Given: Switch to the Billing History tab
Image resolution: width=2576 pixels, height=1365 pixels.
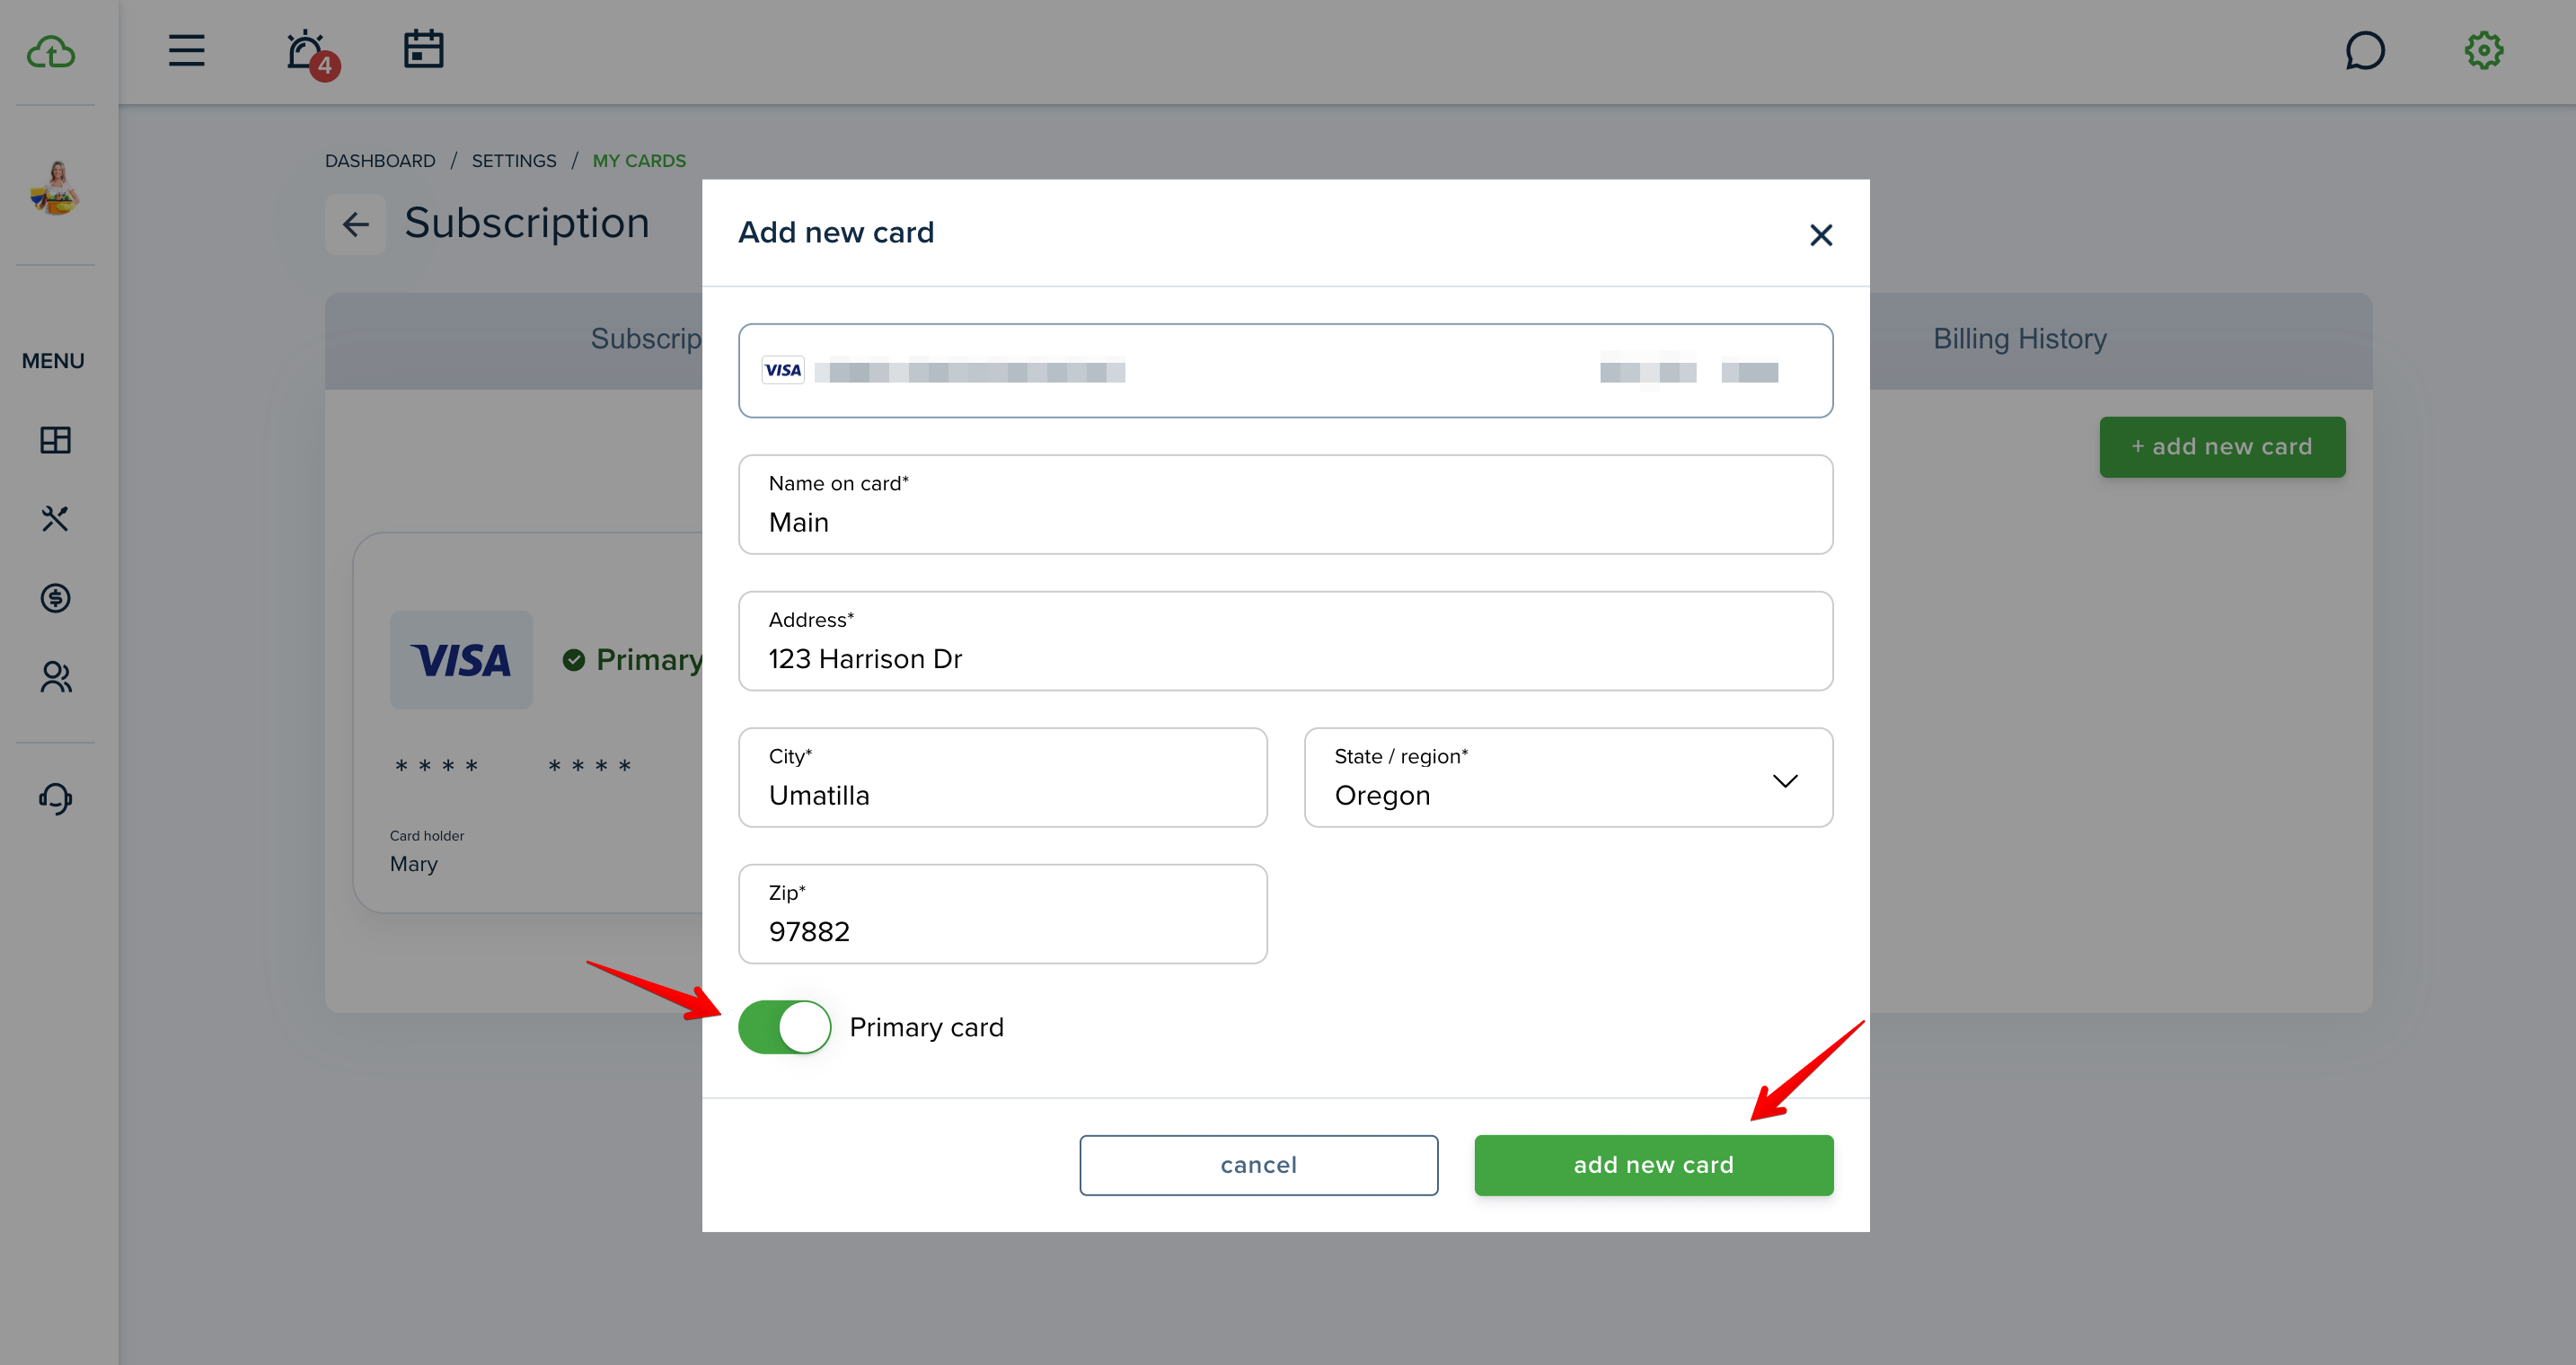Looking at the screenshot, I should 2020,339.
